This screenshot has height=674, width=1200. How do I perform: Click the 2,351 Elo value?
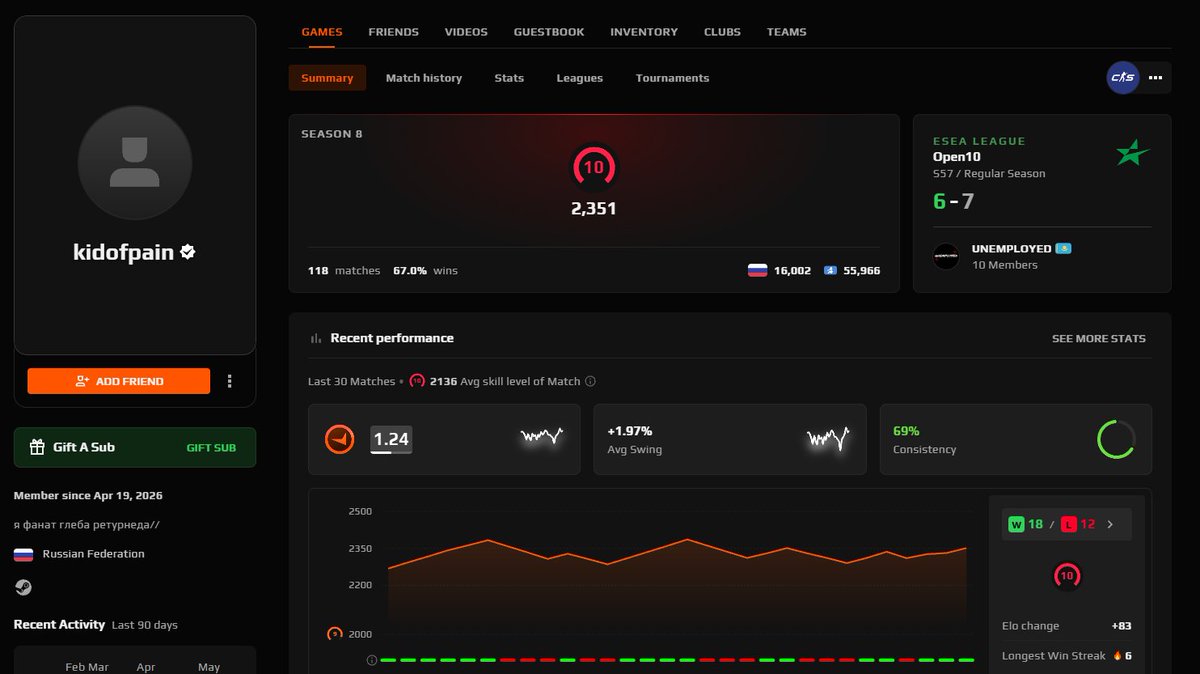[594, 209]
